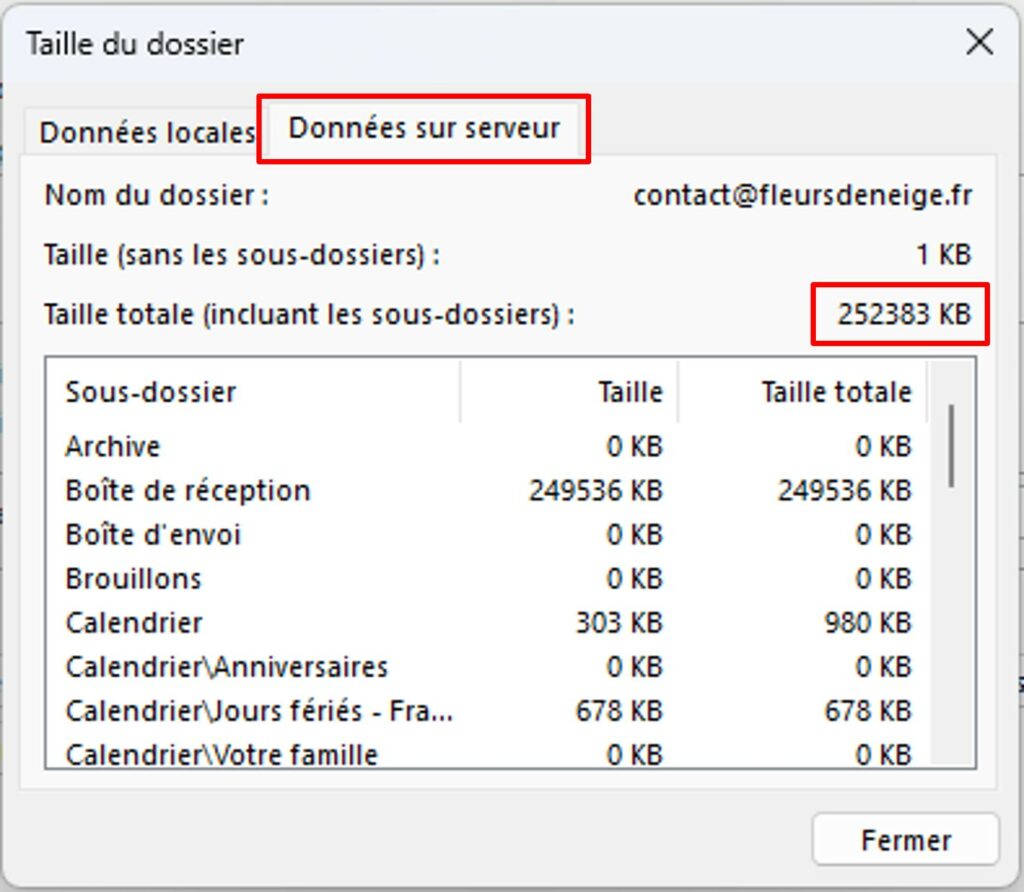Image resolution: width=1024 pixels, height=892 pixels.
Task: Switch to the Données locales tab
Action: click(x=146, y=133)
